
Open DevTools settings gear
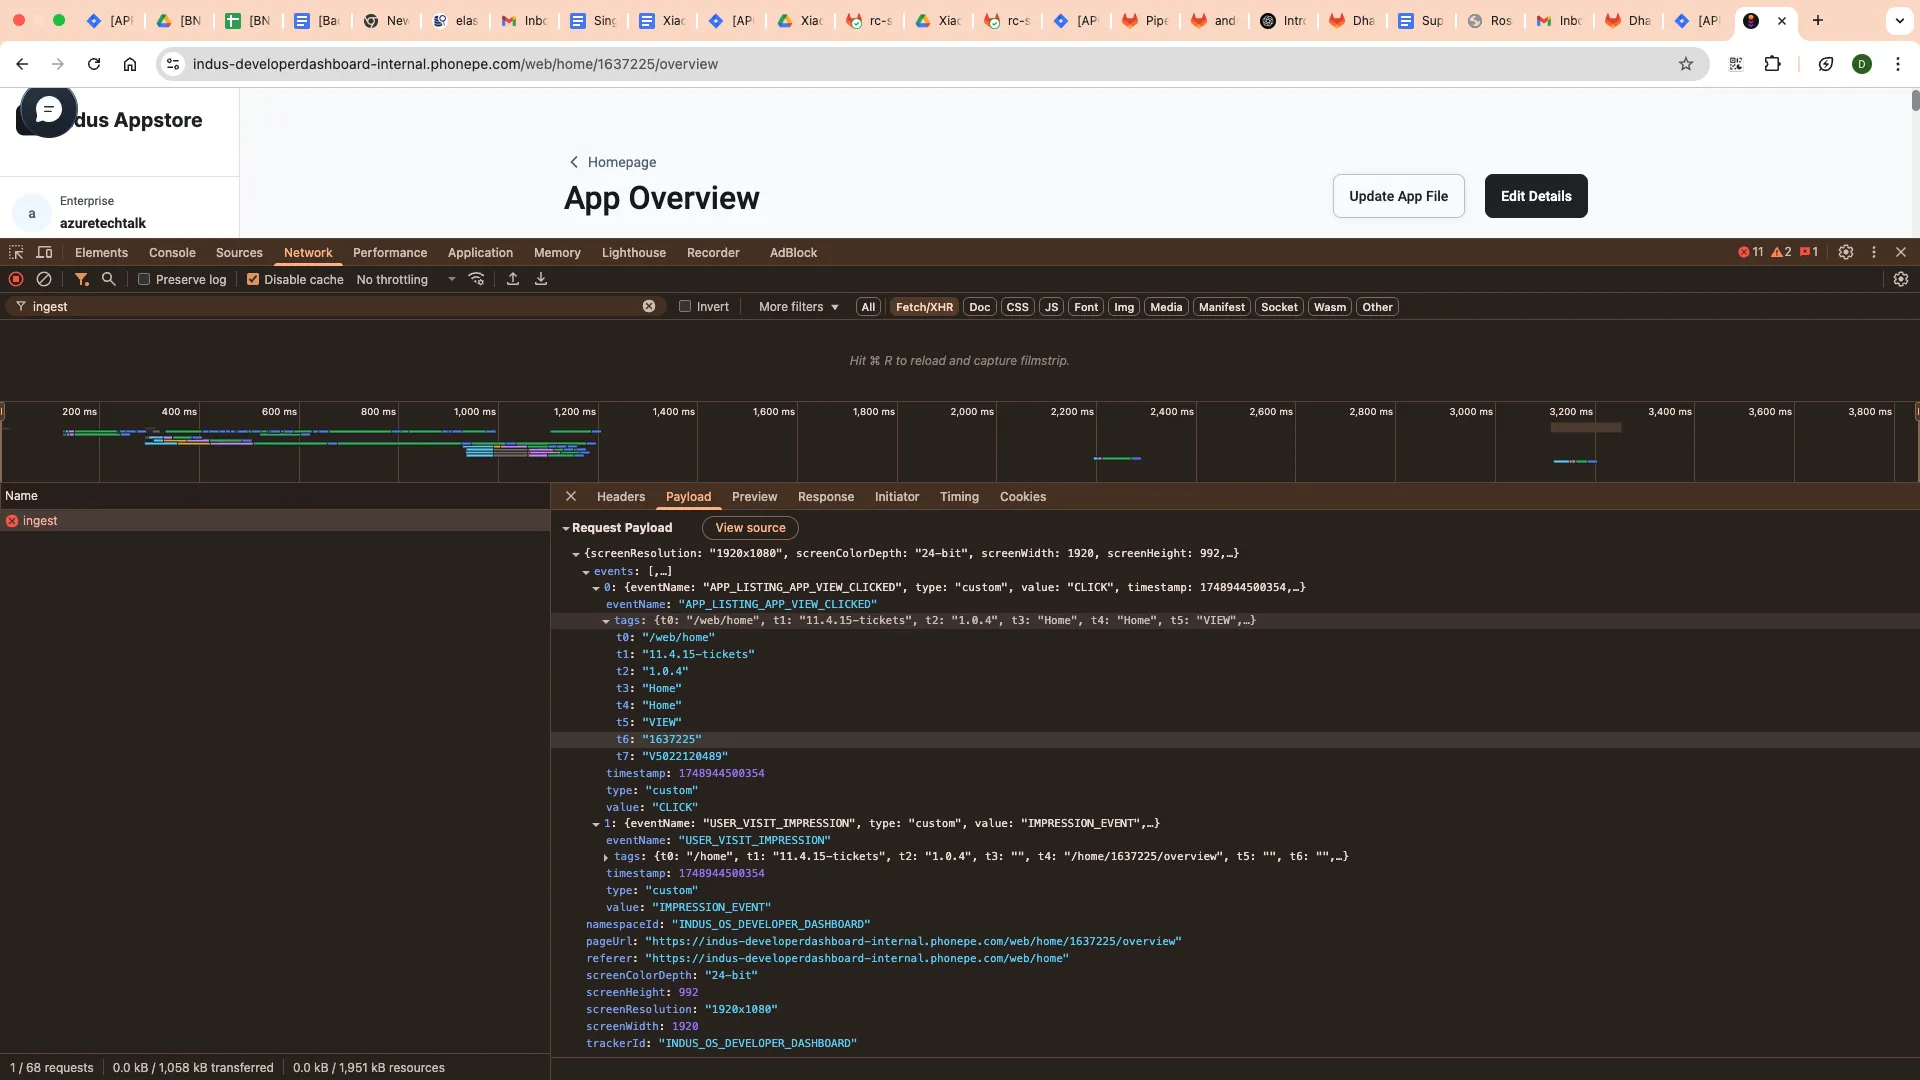1846,253
